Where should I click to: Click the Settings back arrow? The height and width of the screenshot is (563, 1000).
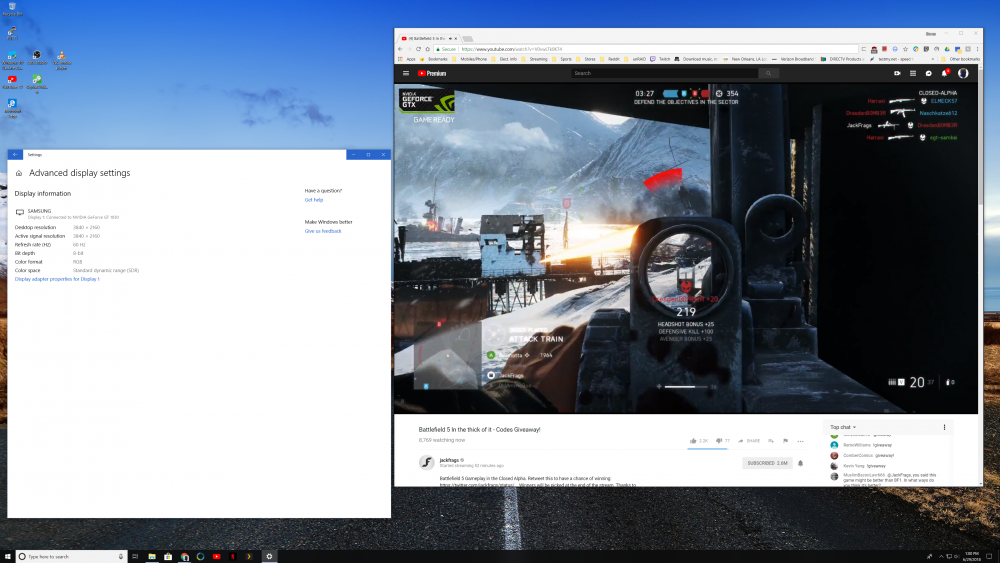click(15, 154)
